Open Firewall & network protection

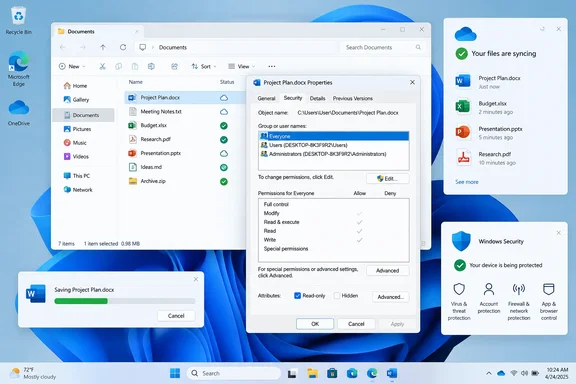pyautogui.click(x=519, y=301)
